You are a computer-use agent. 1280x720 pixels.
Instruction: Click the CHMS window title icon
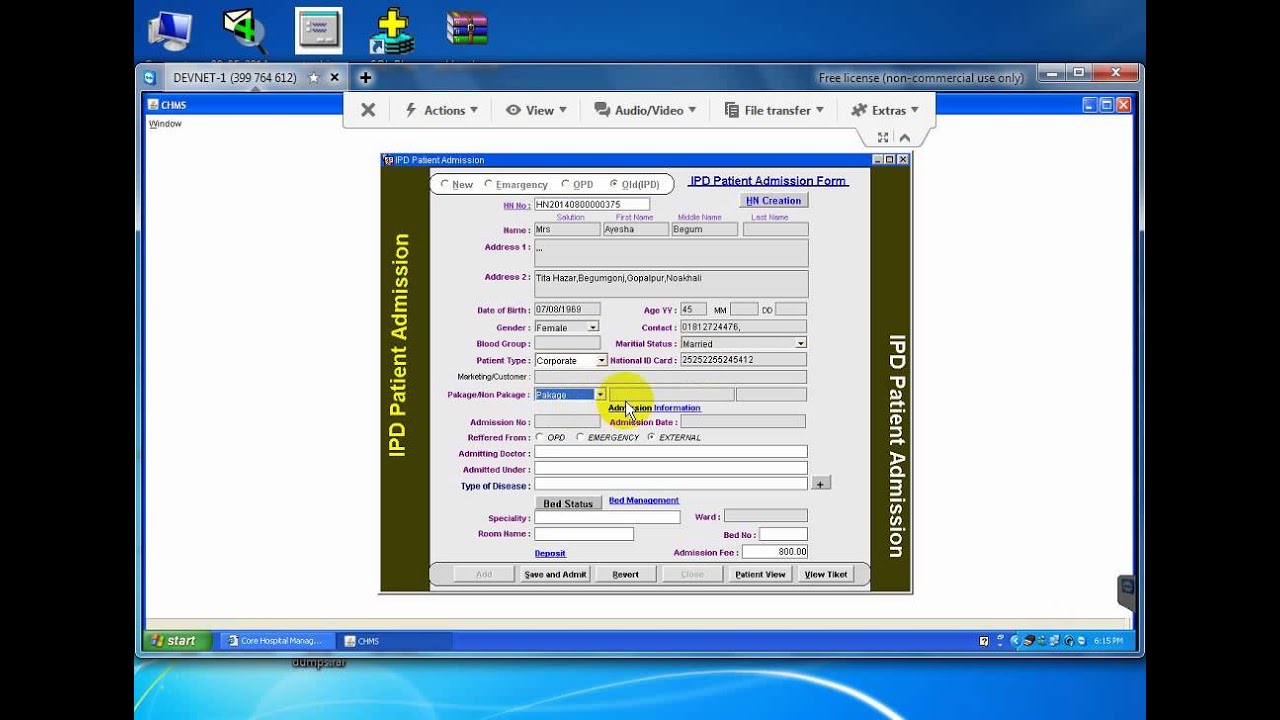pyautogui.click(x=153, y=105)
